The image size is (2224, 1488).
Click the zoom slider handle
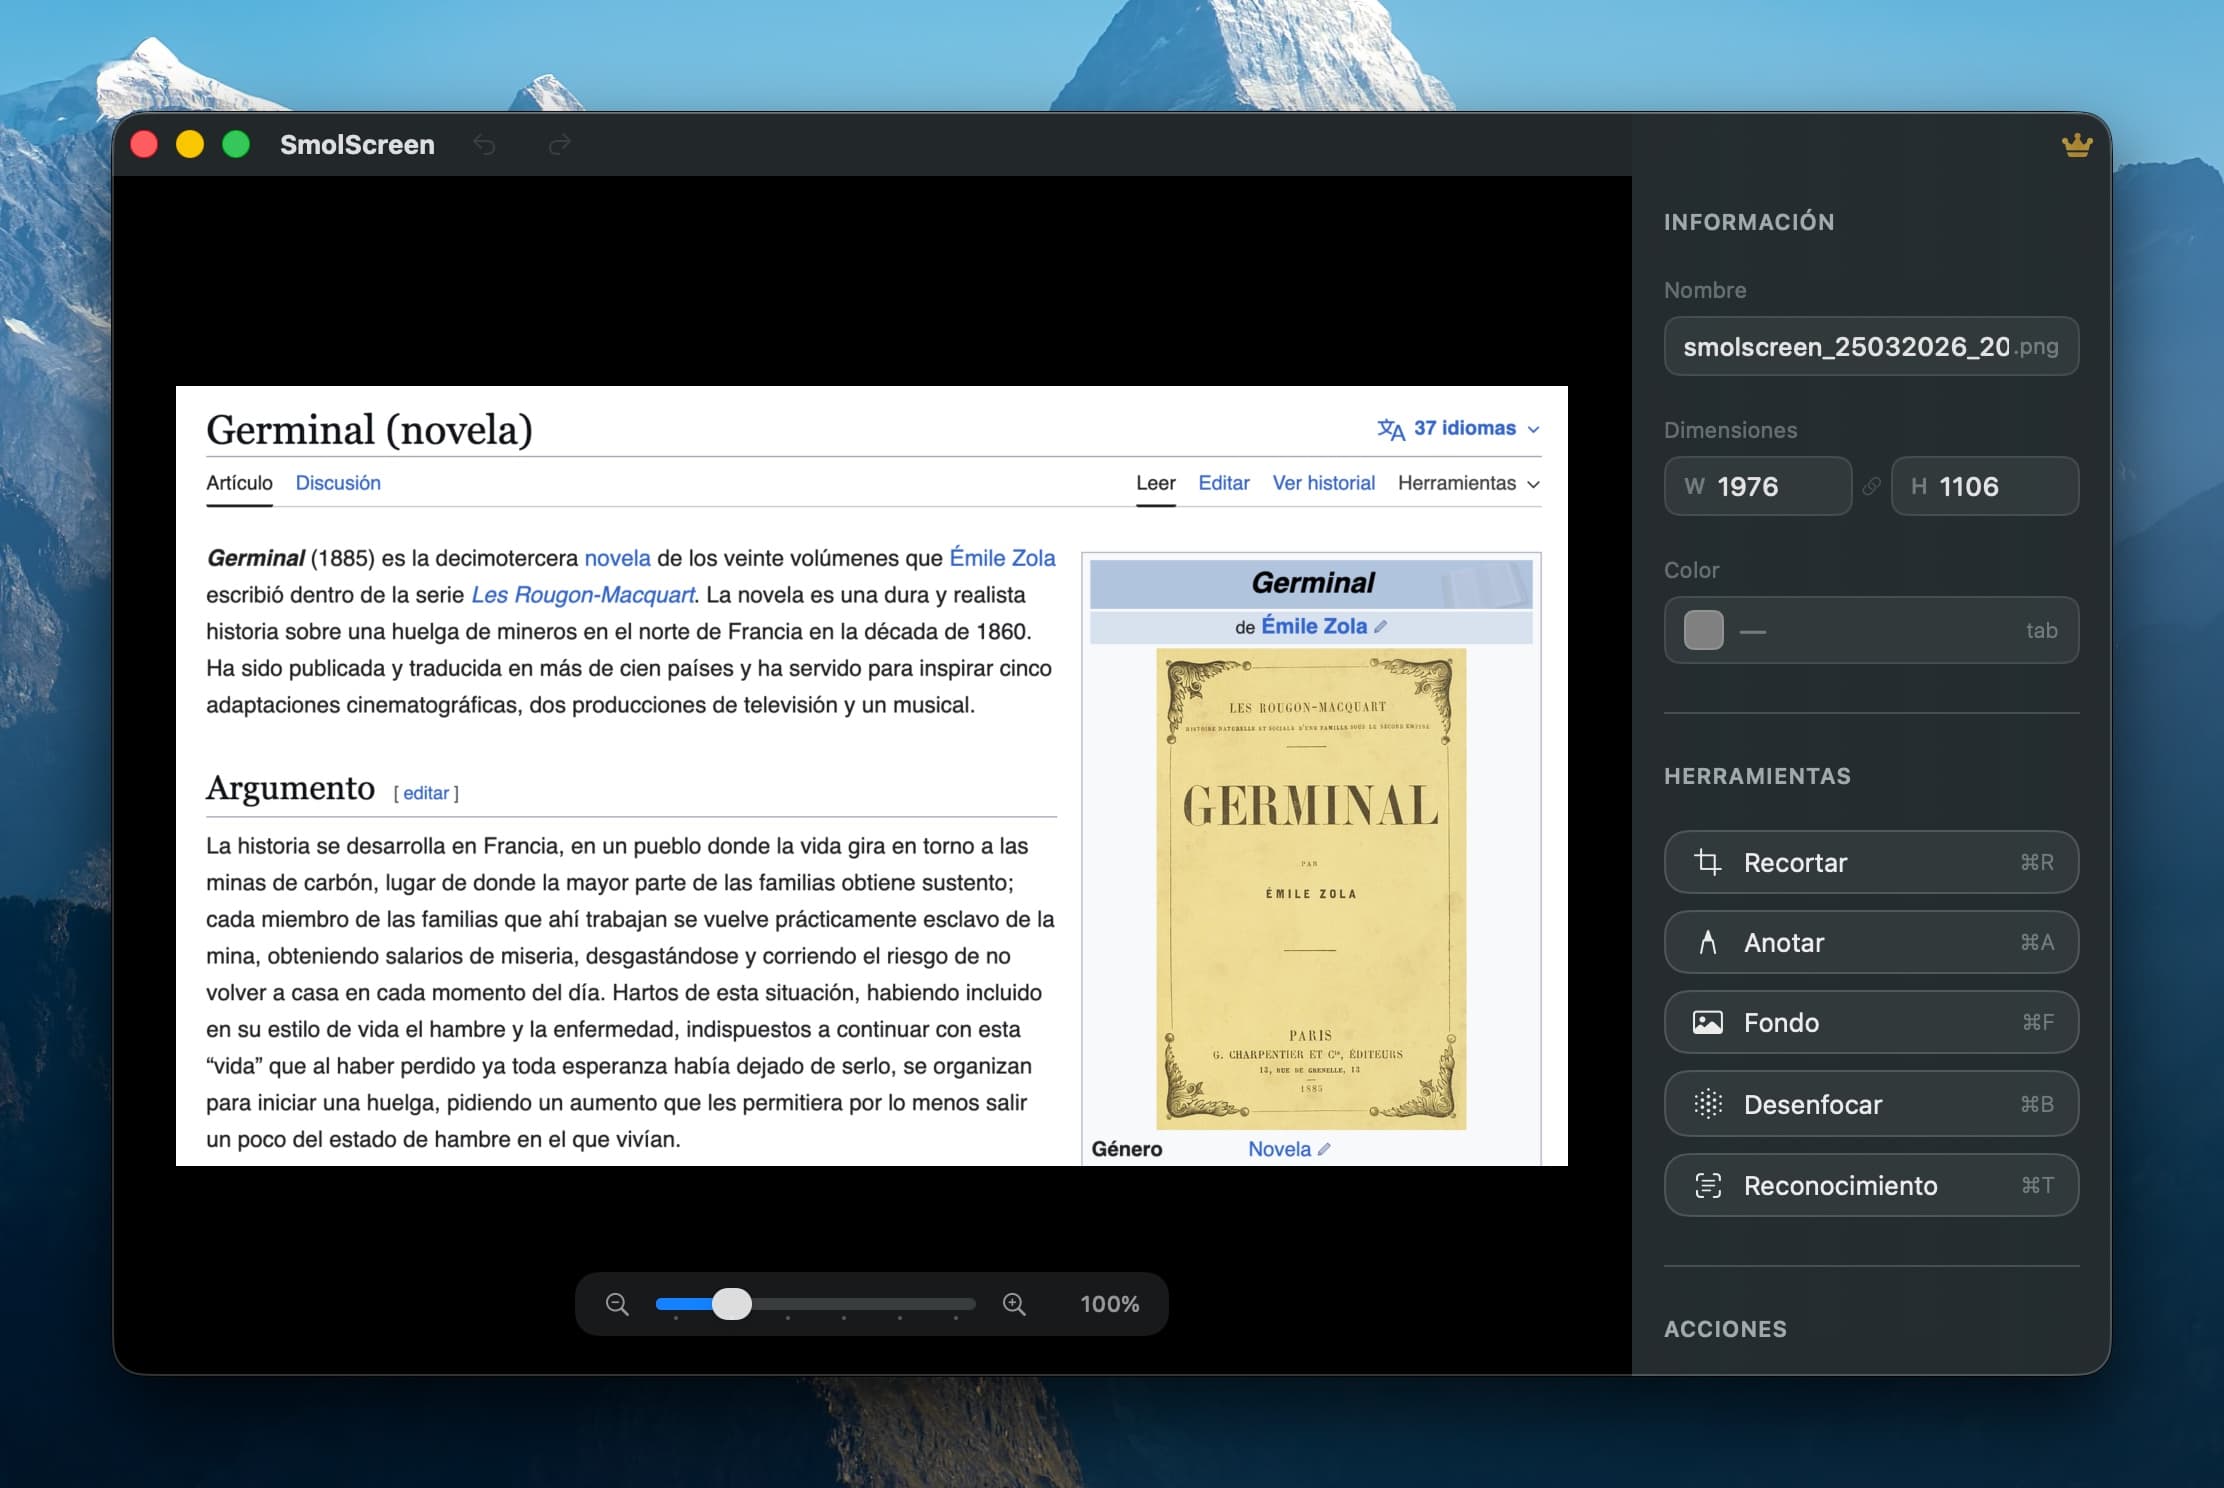point(732,1304)
